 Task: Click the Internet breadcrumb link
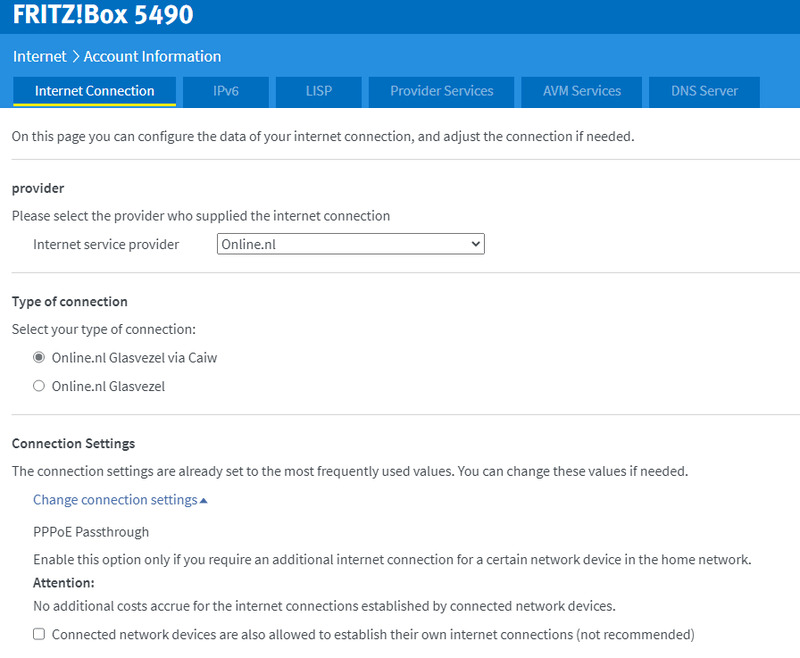39,56
